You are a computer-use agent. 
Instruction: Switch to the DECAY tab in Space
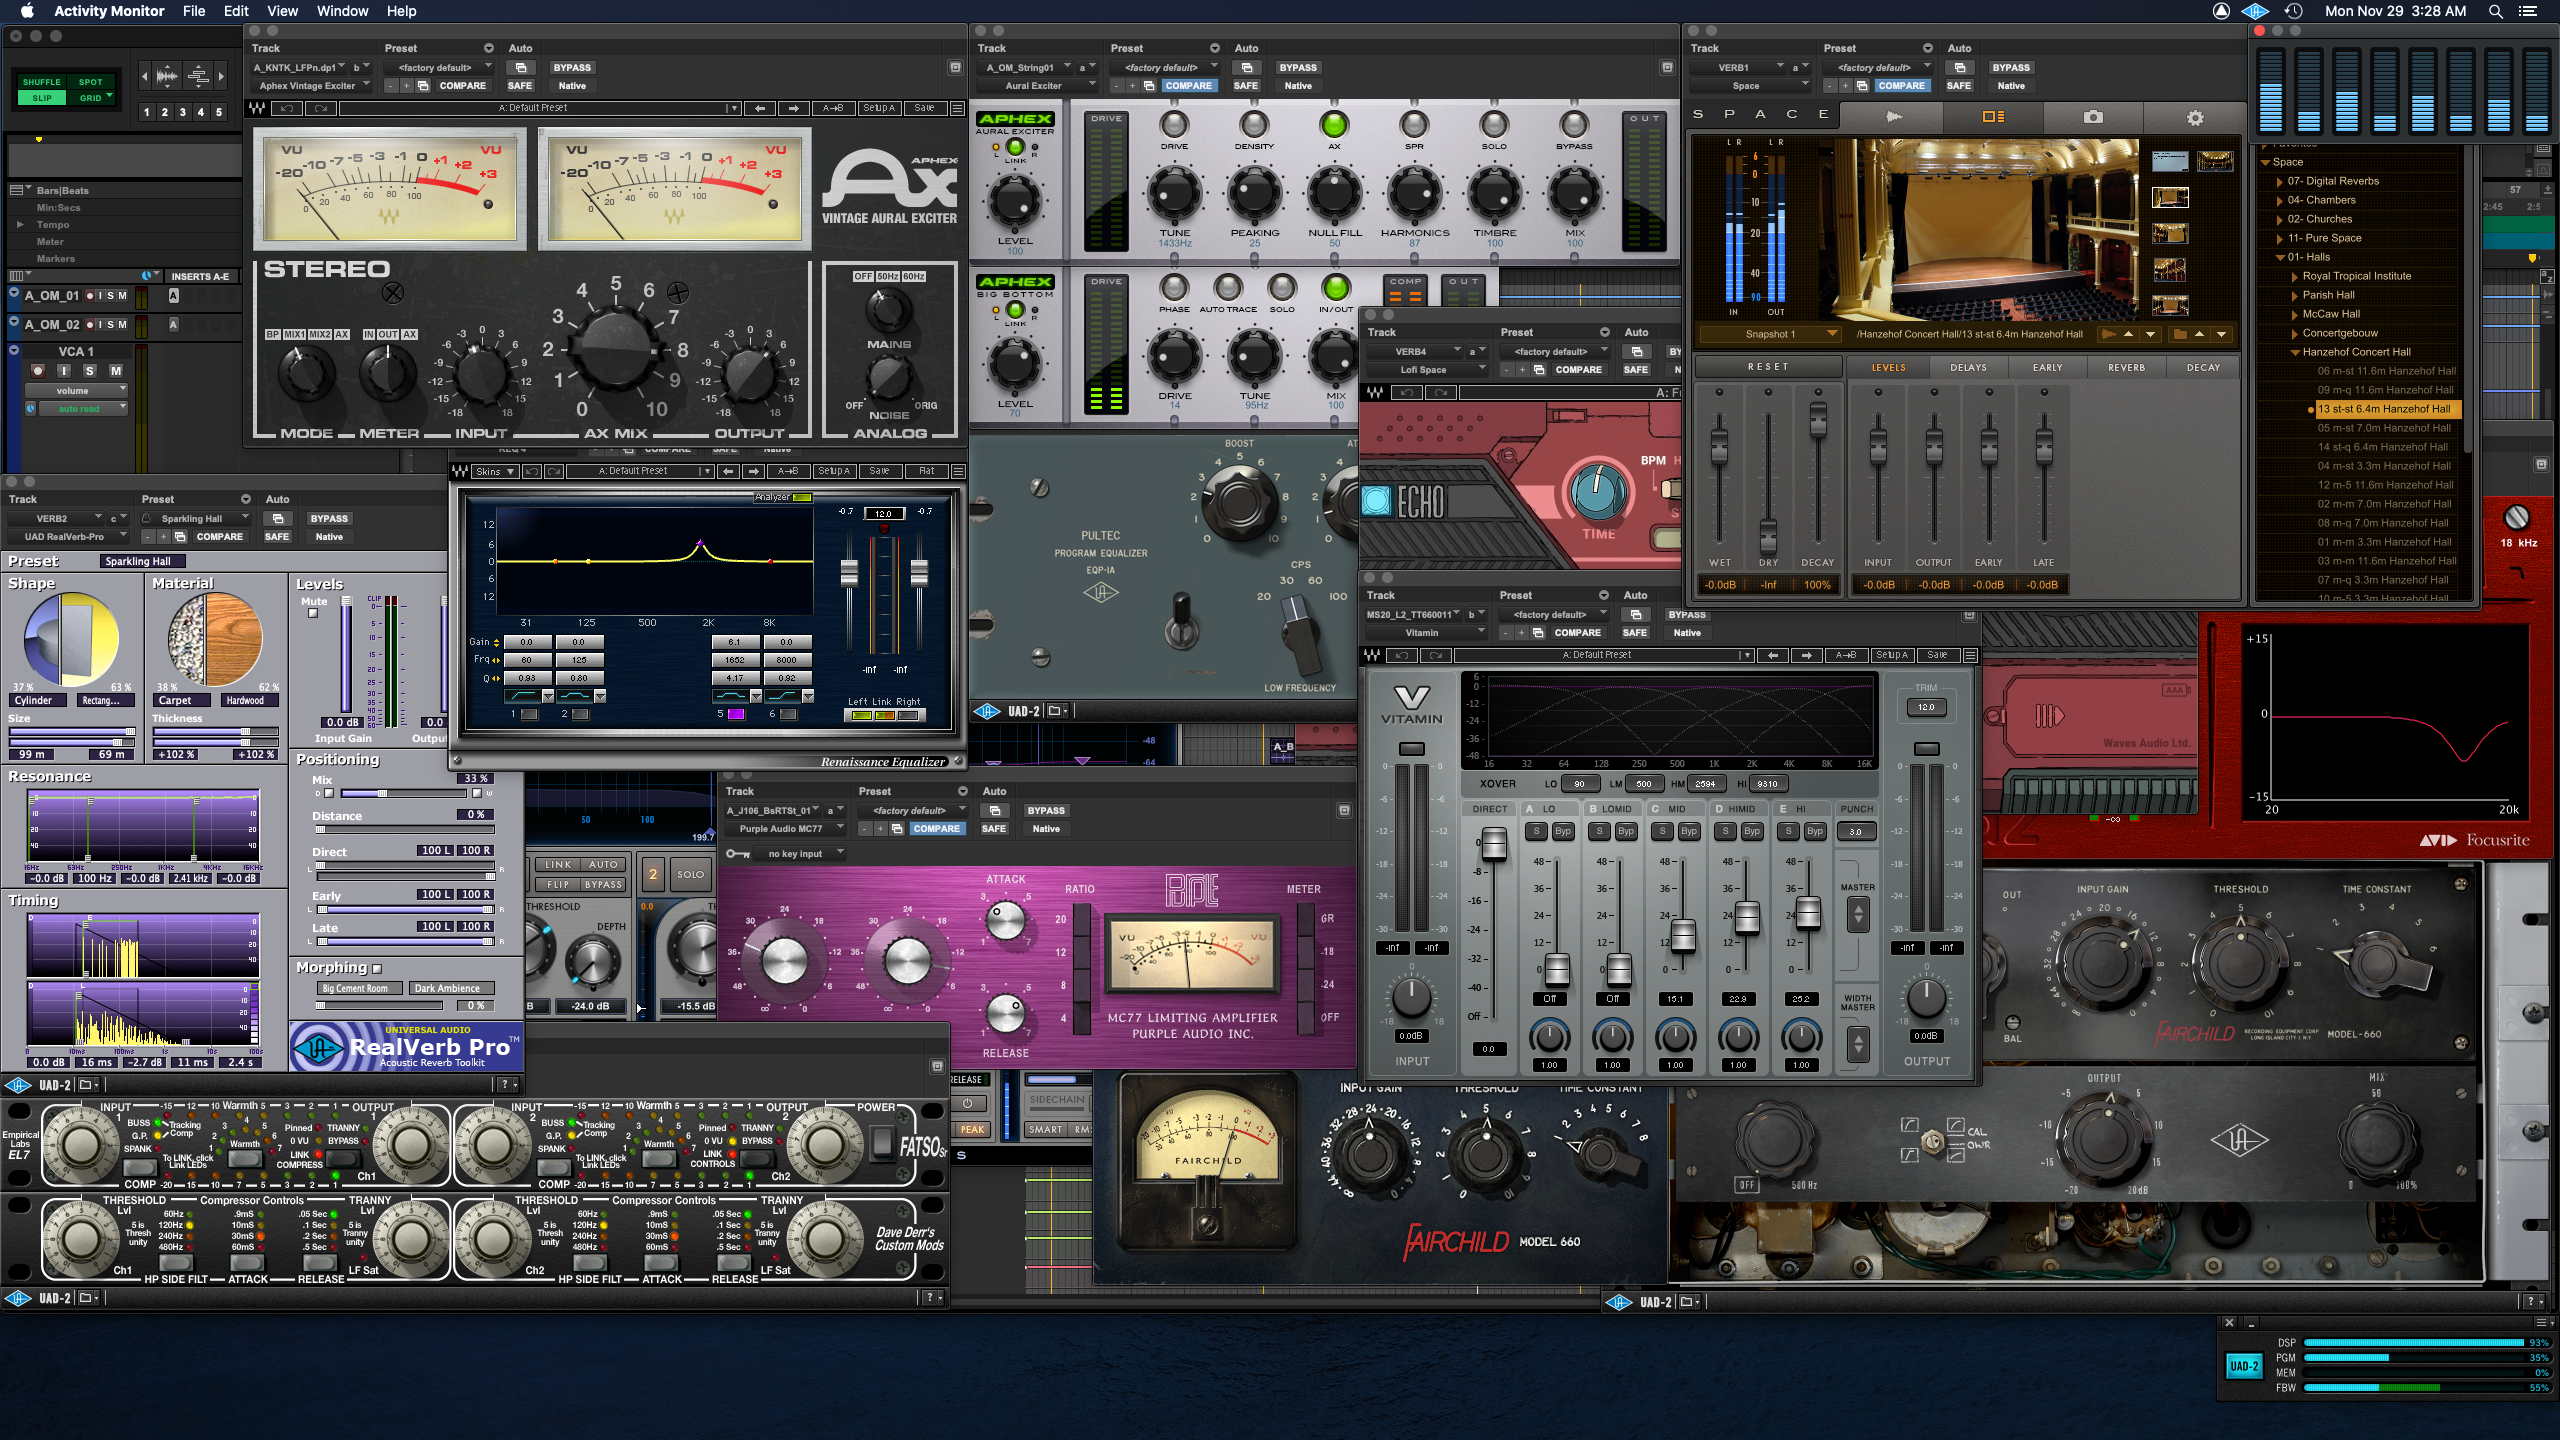(2203, 368)
